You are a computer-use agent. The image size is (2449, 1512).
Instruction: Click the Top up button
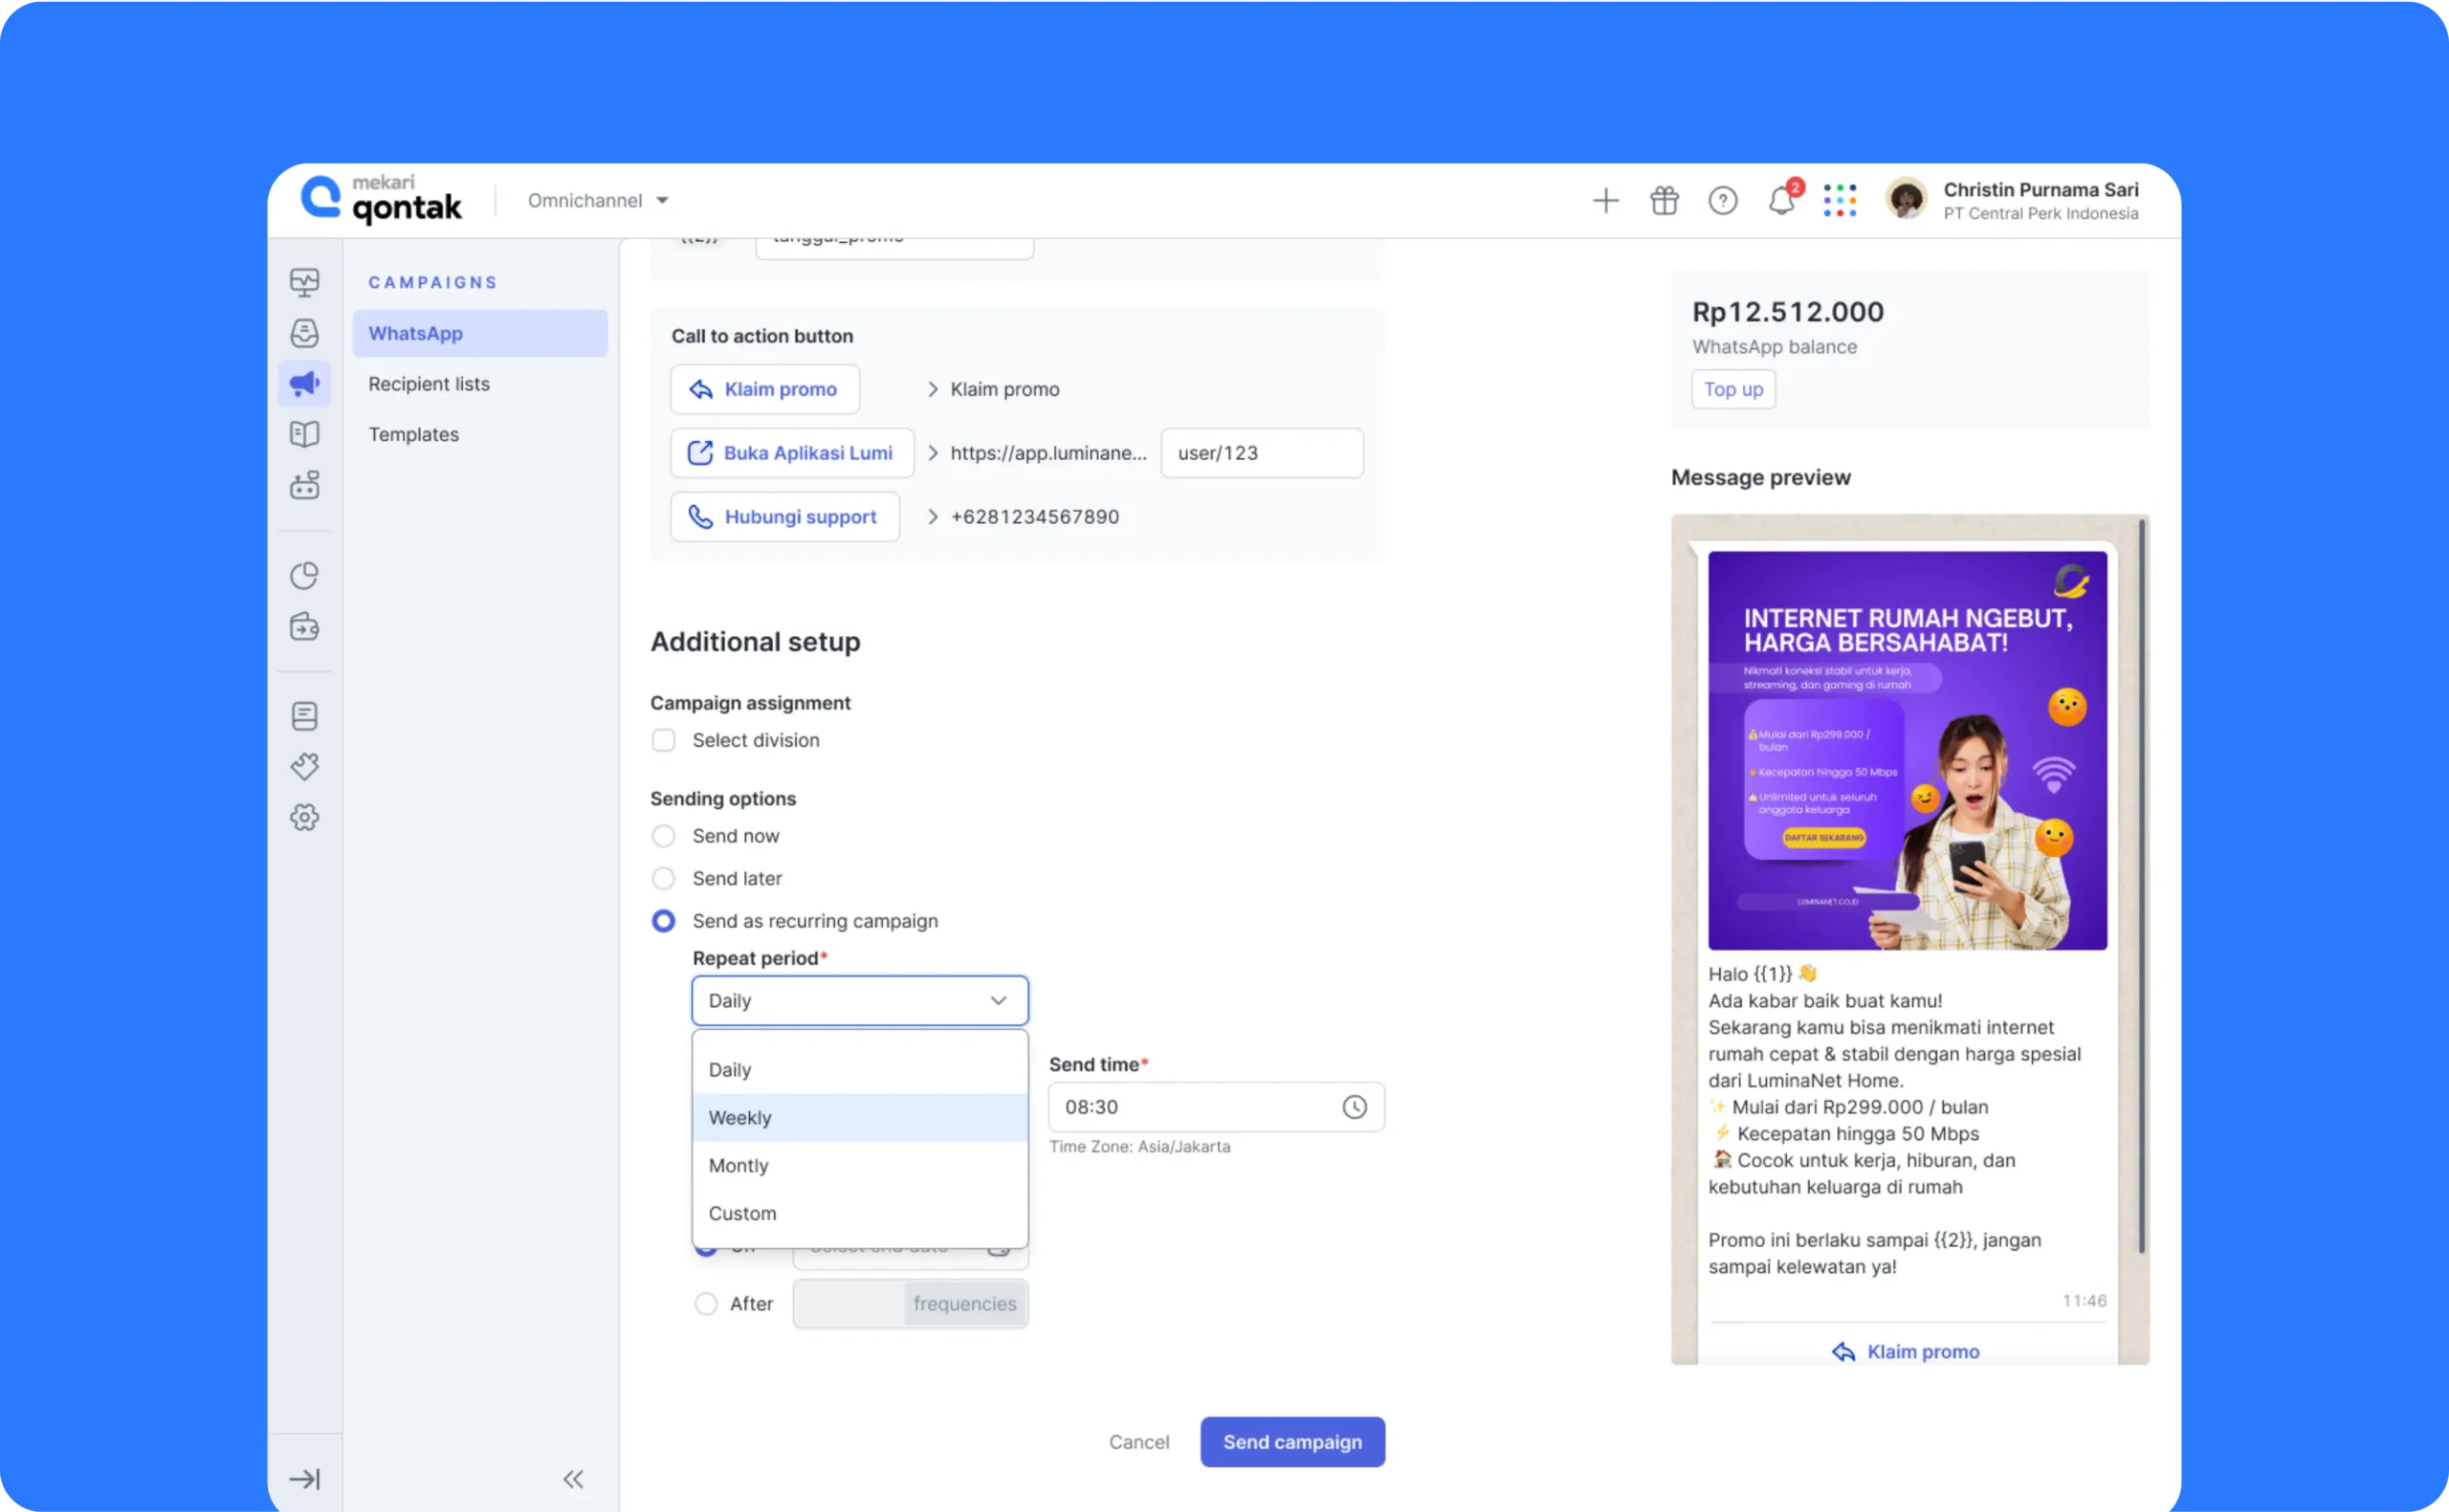[1733, 389]
